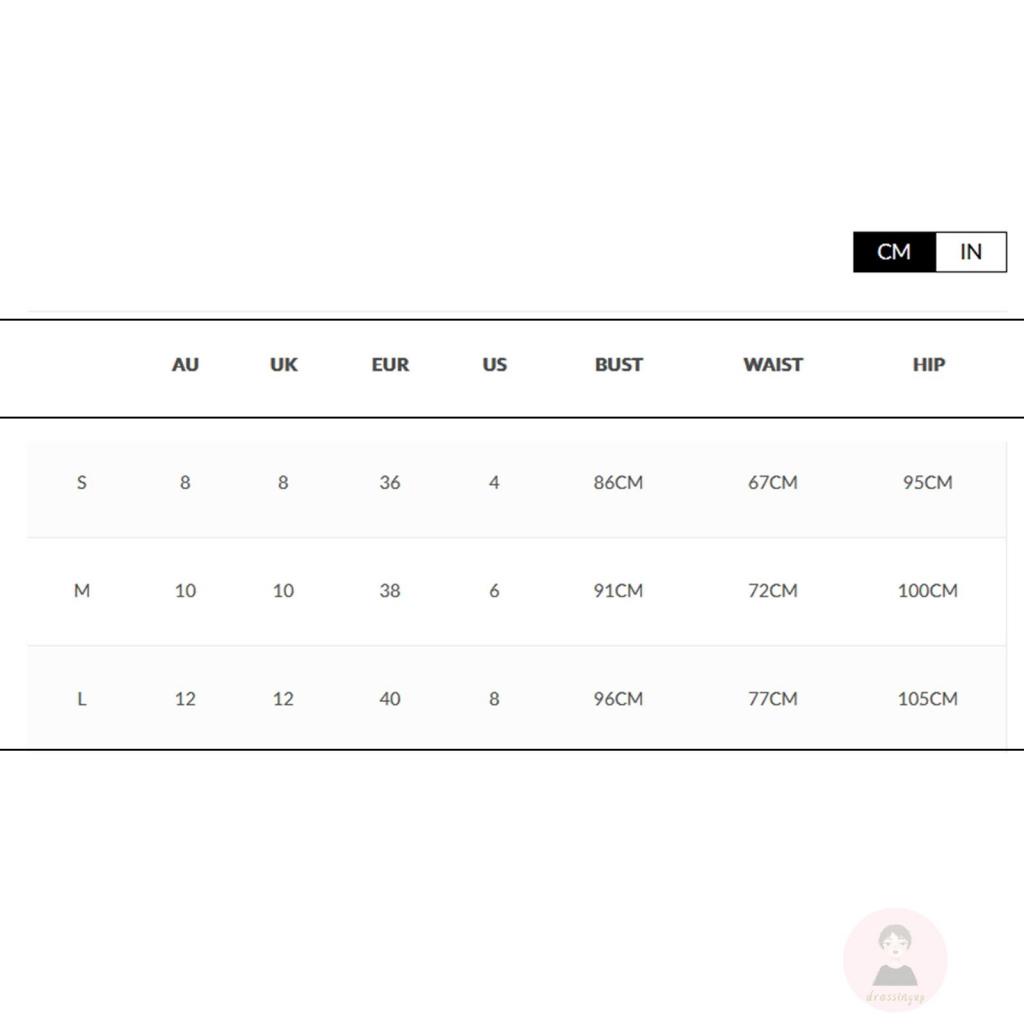Click the EUR size 38 cell
The width and height of the screenshot is (1024, 1024).
390,591
